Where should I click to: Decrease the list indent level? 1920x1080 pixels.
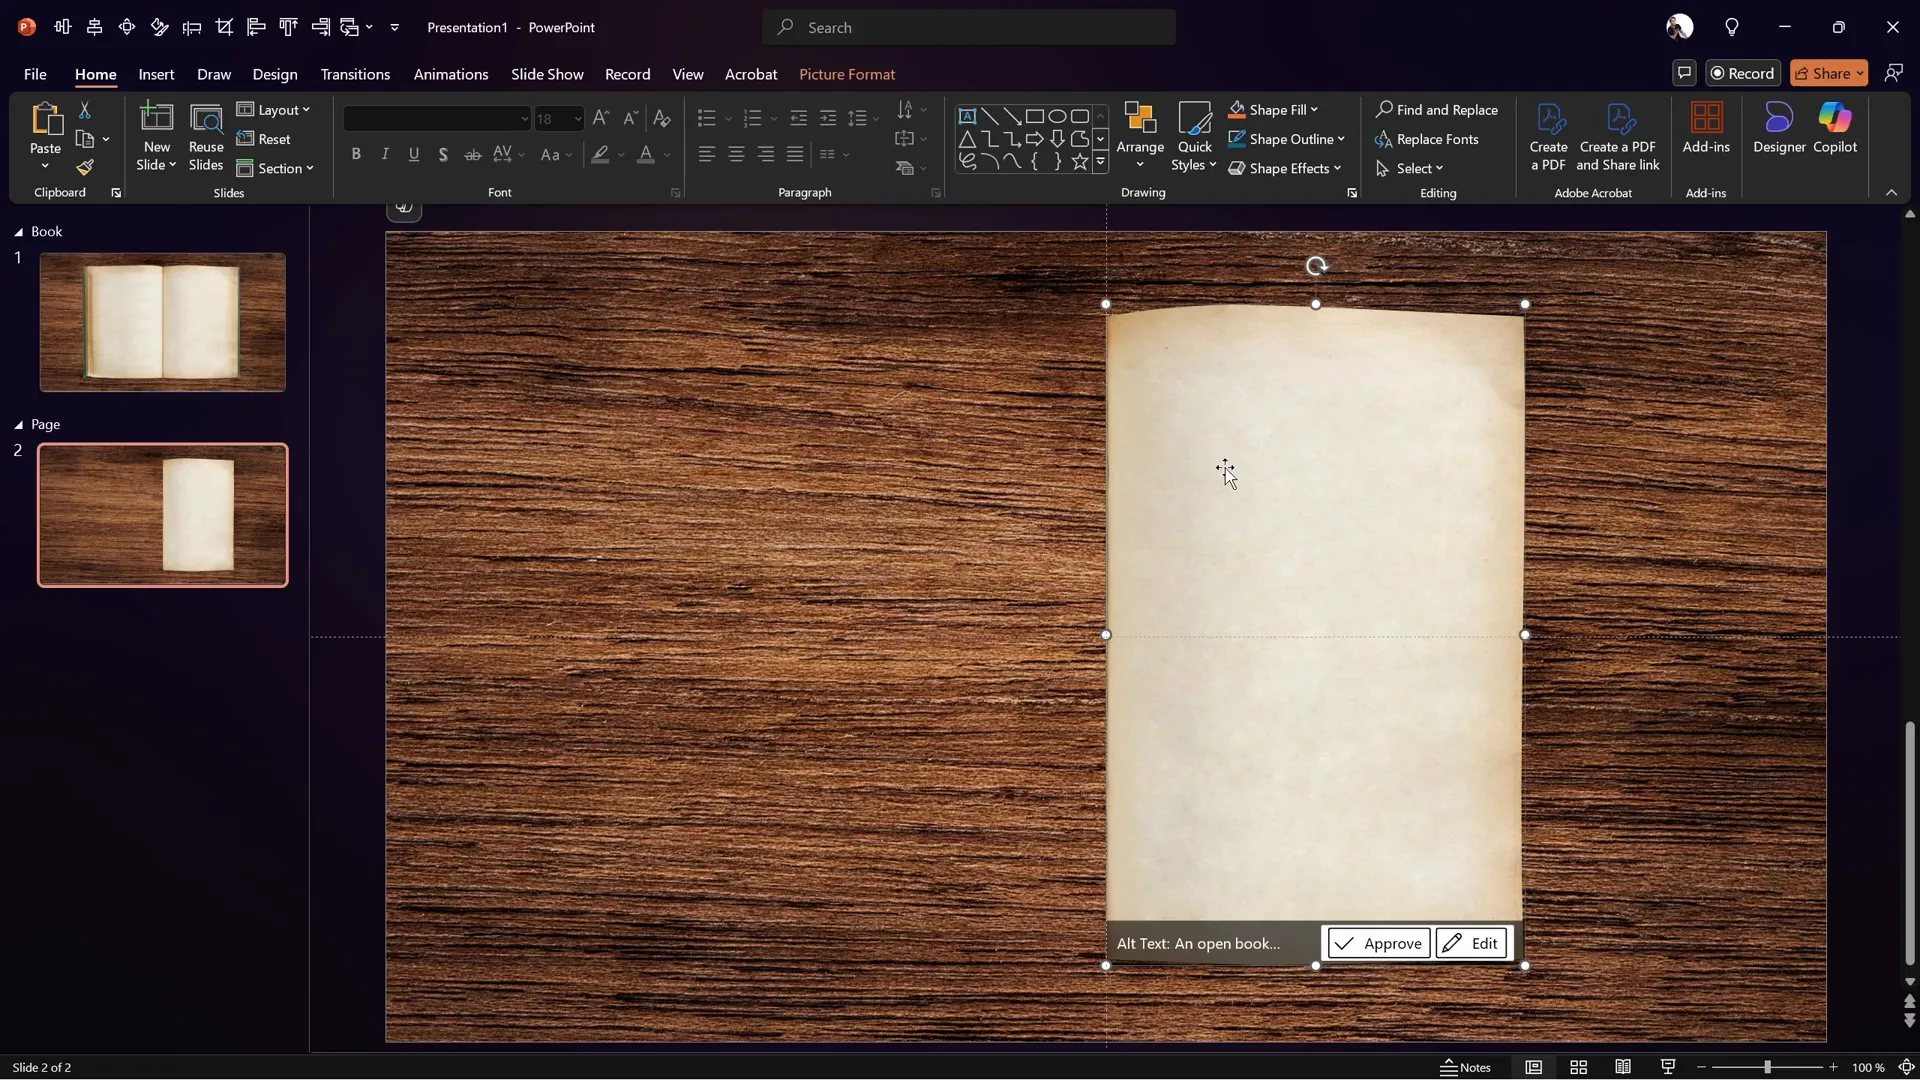798,118
